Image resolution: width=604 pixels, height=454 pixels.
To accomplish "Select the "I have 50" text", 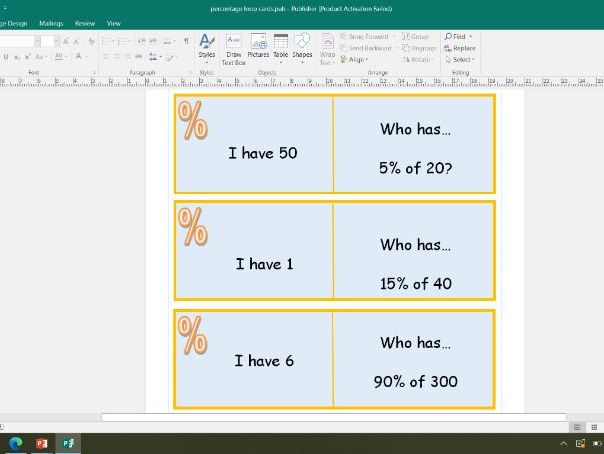I will coord(263,153).
